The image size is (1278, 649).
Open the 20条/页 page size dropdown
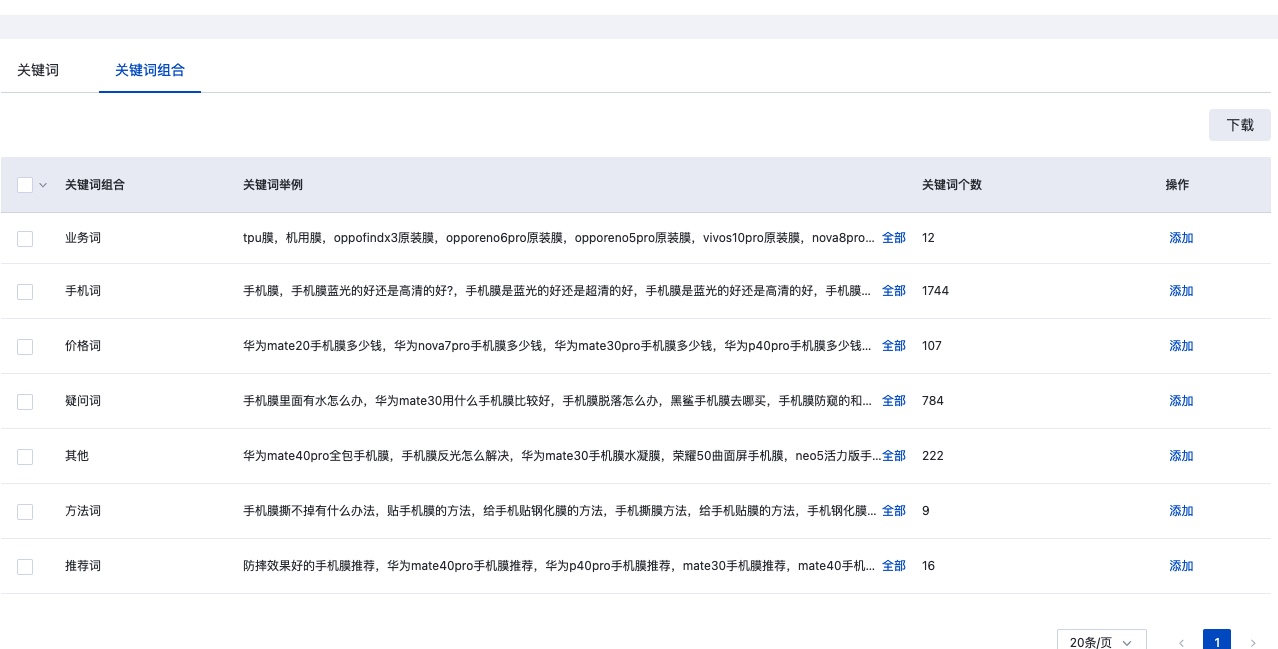[x=1100, y=642]
